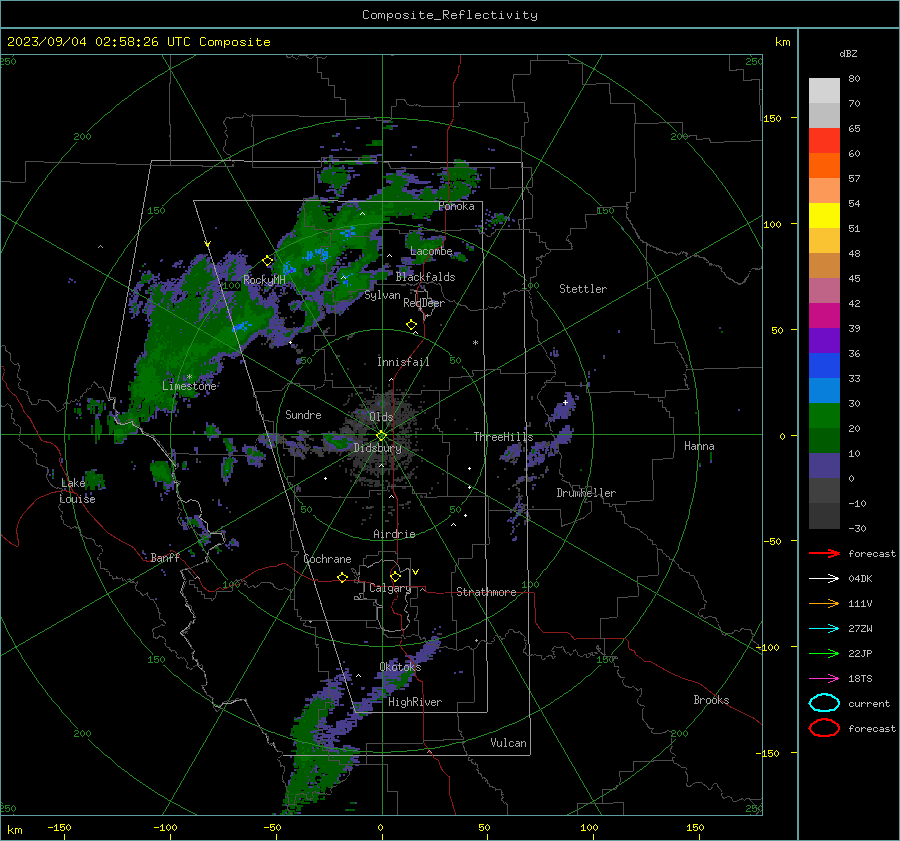This screenshot has height=841, width=900.
Task: Click the Lake Louise label
Action: [x=77, y=491]
